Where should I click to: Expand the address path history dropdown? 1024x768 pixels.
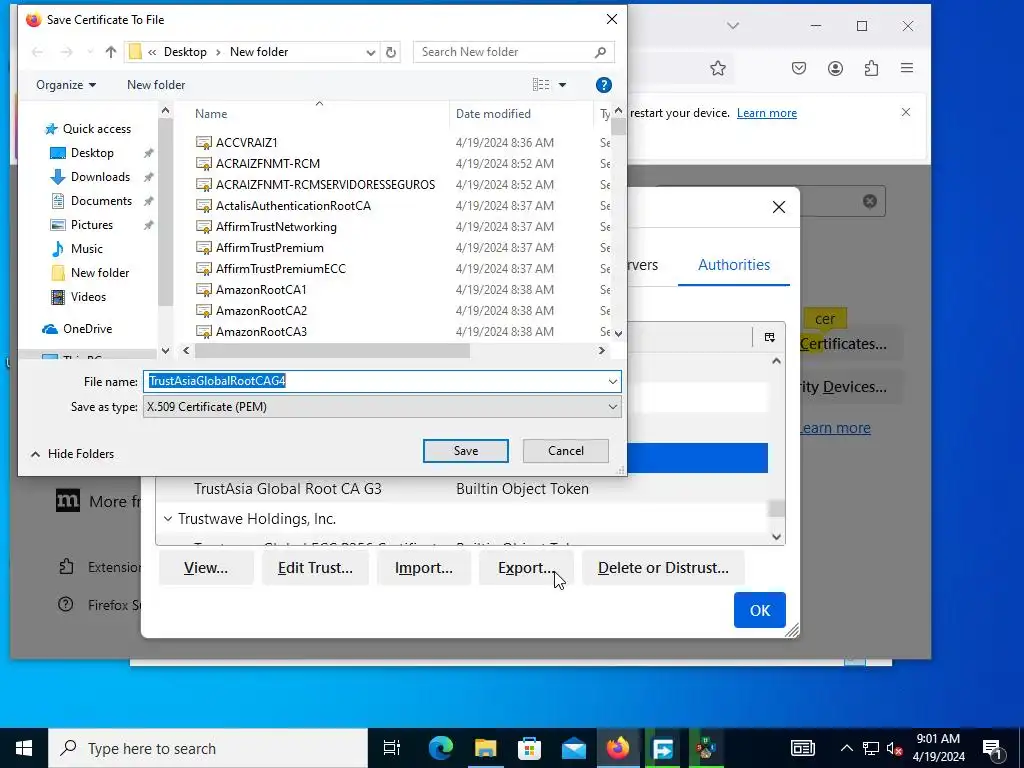(x=370, y=52)
